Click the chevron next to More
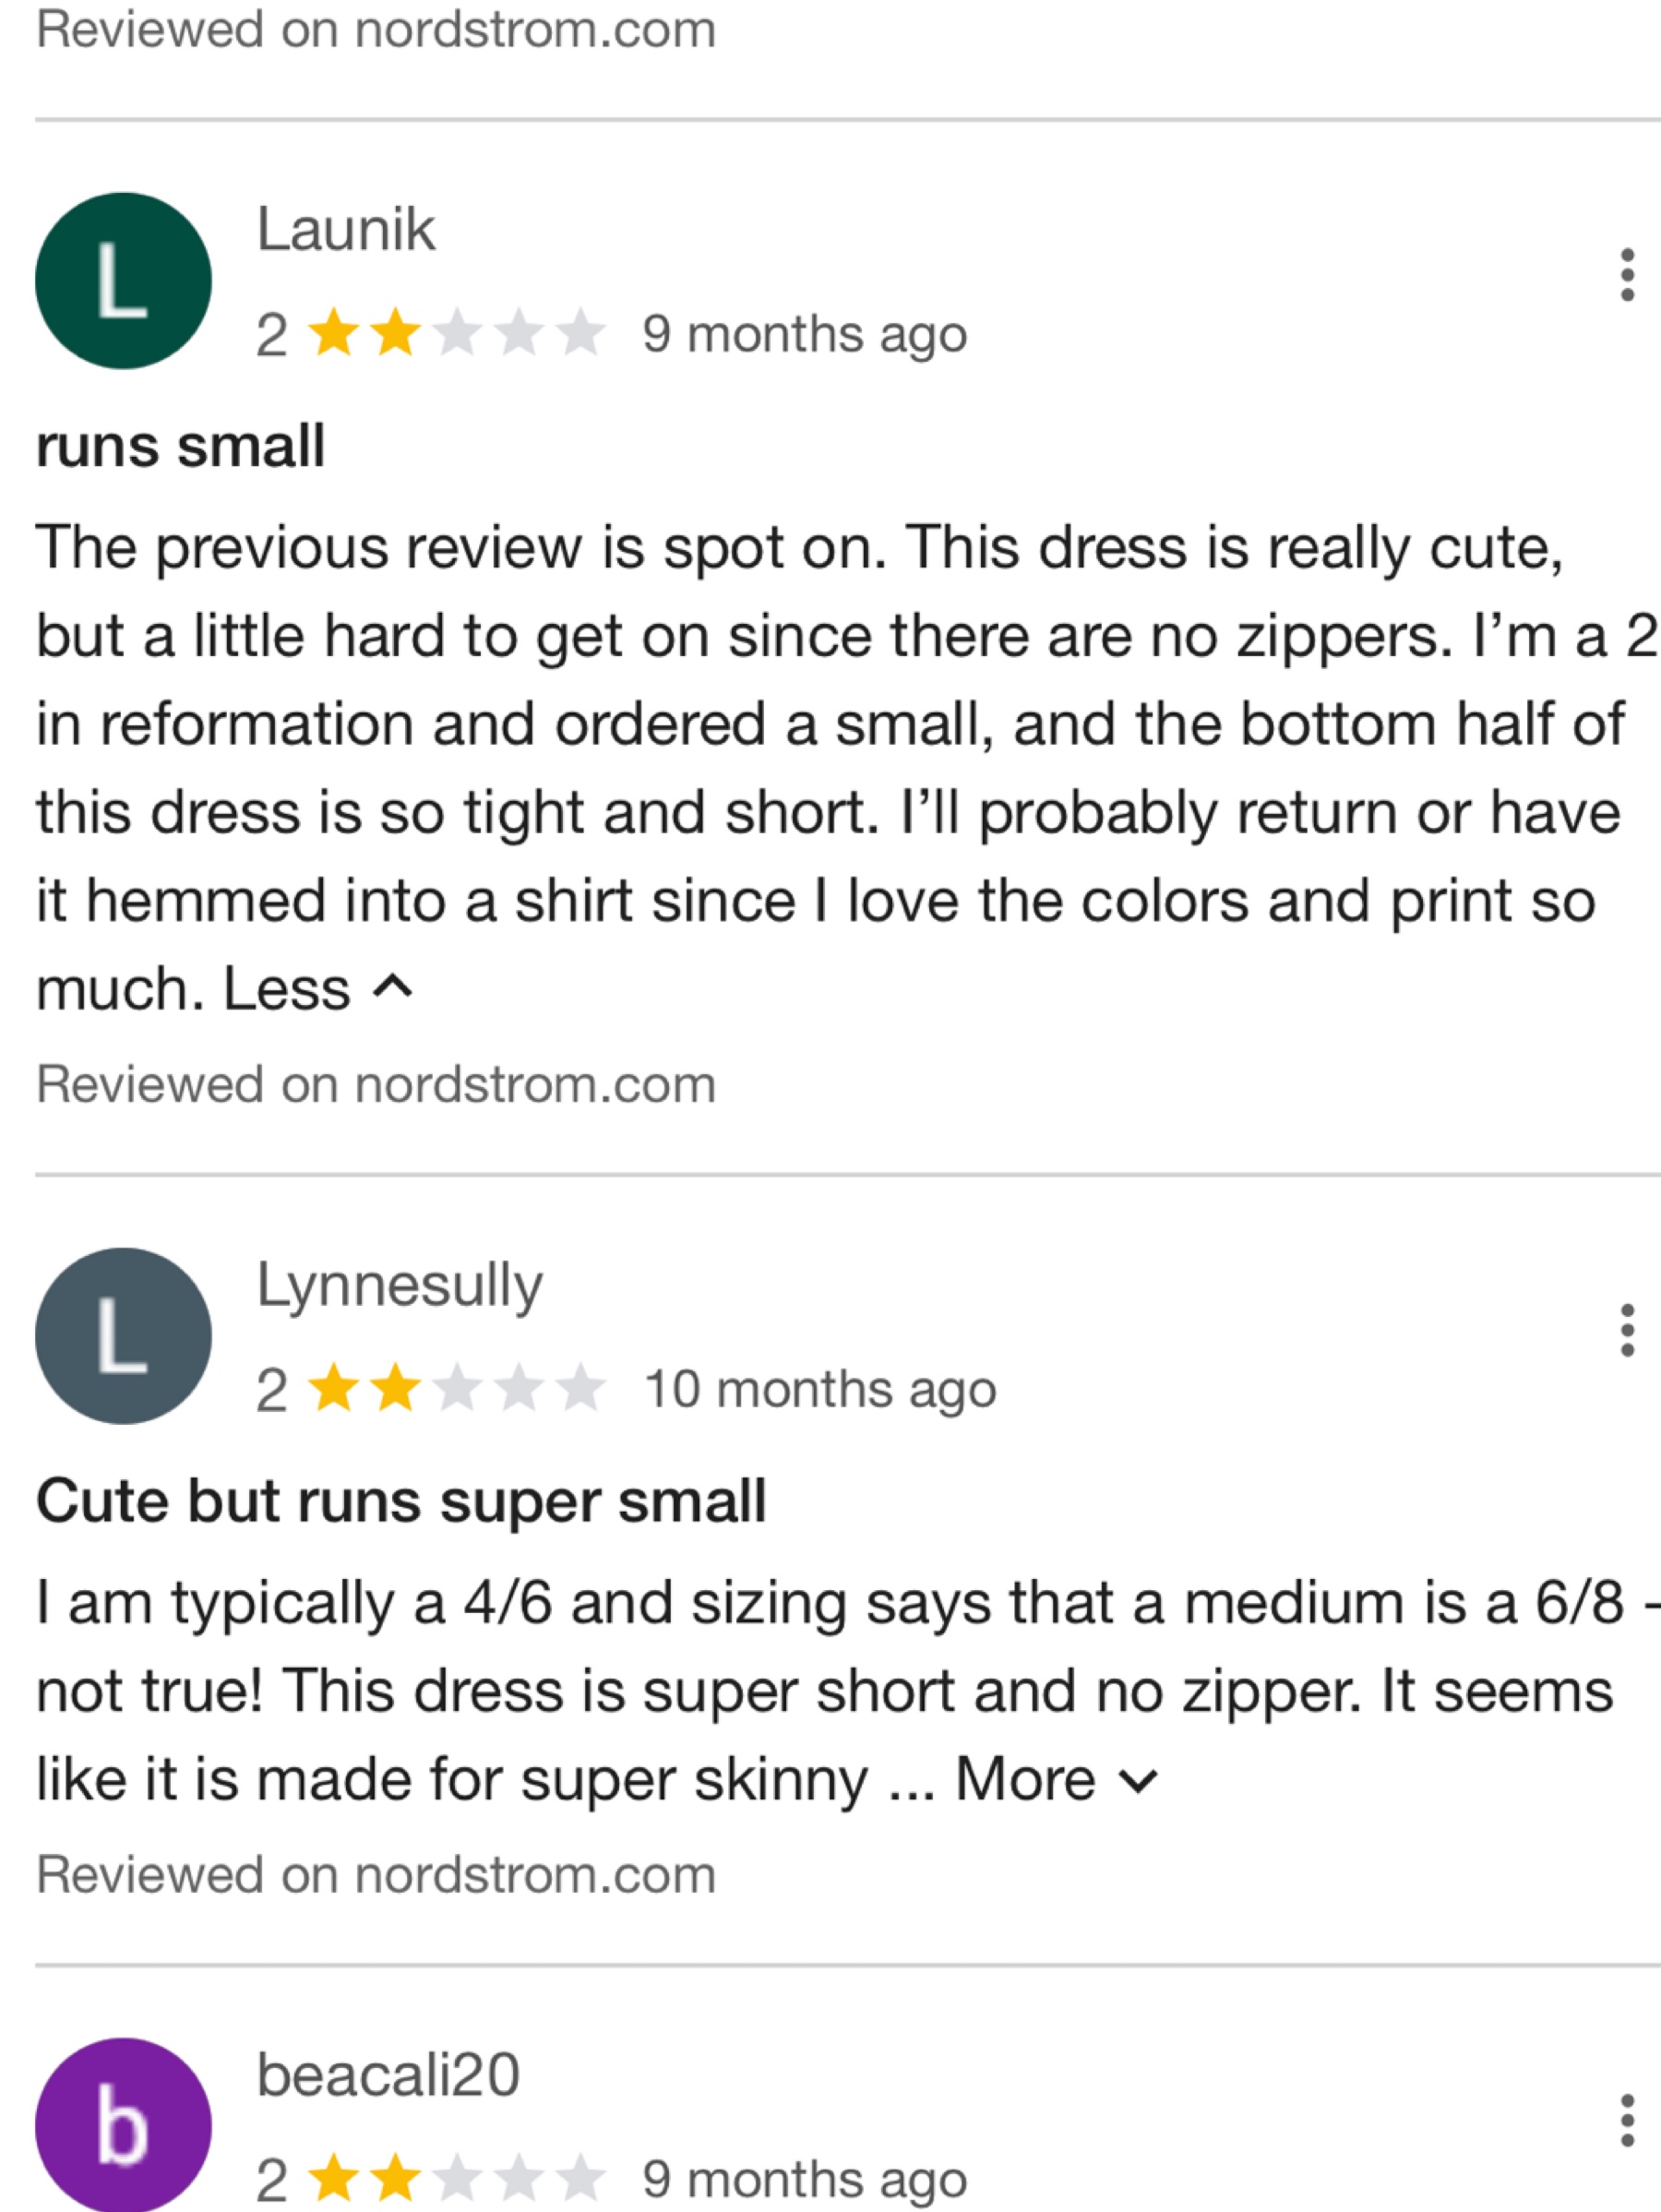Screen dimensions: 1661x2212 pos(1138,1782)
